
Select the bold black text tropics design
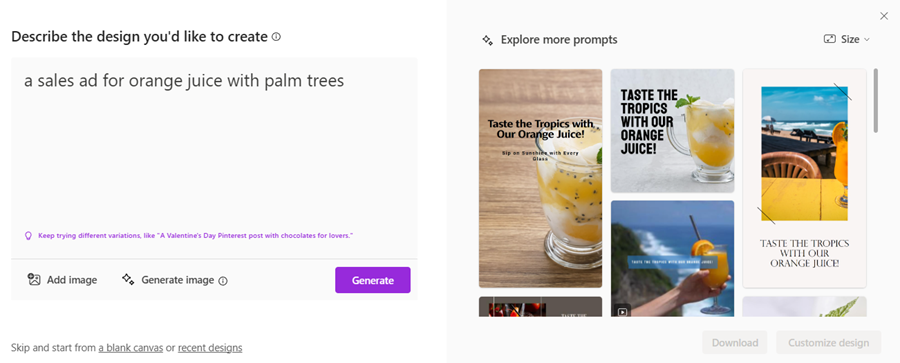(672, 131)
